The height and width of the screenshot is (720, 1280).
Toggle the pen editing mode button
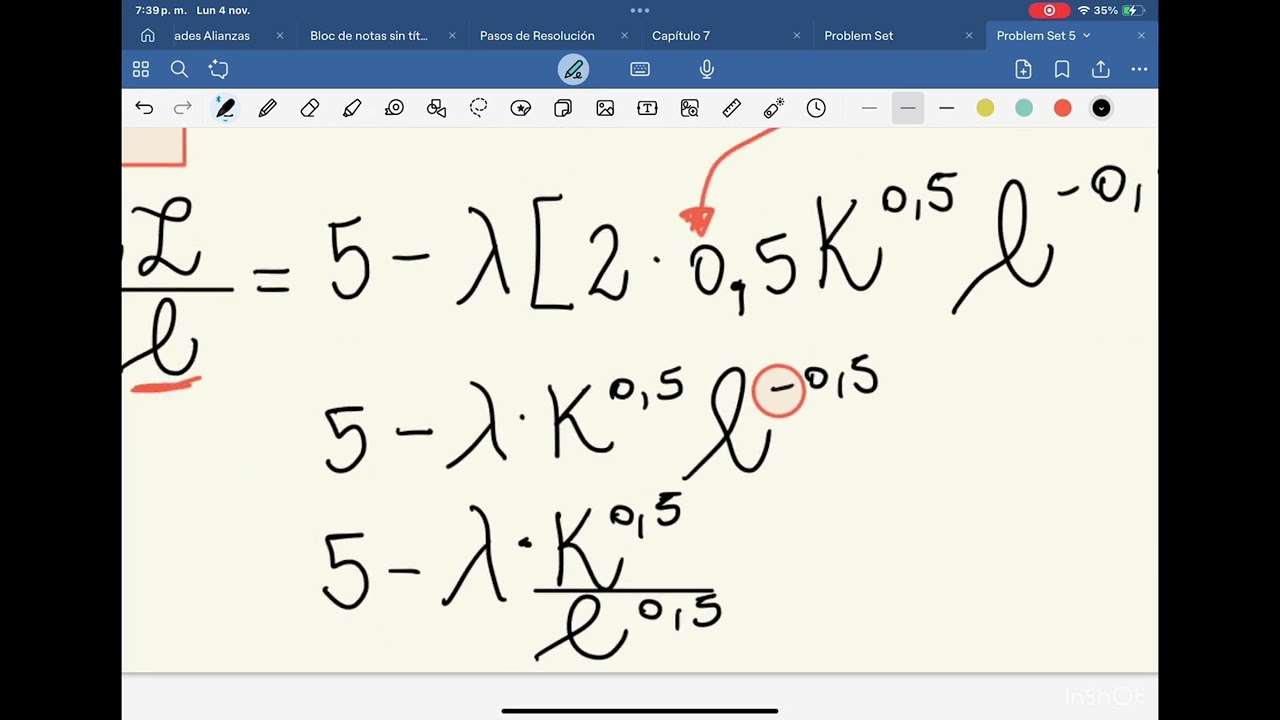pyautogui.click(x=573, y=69)
